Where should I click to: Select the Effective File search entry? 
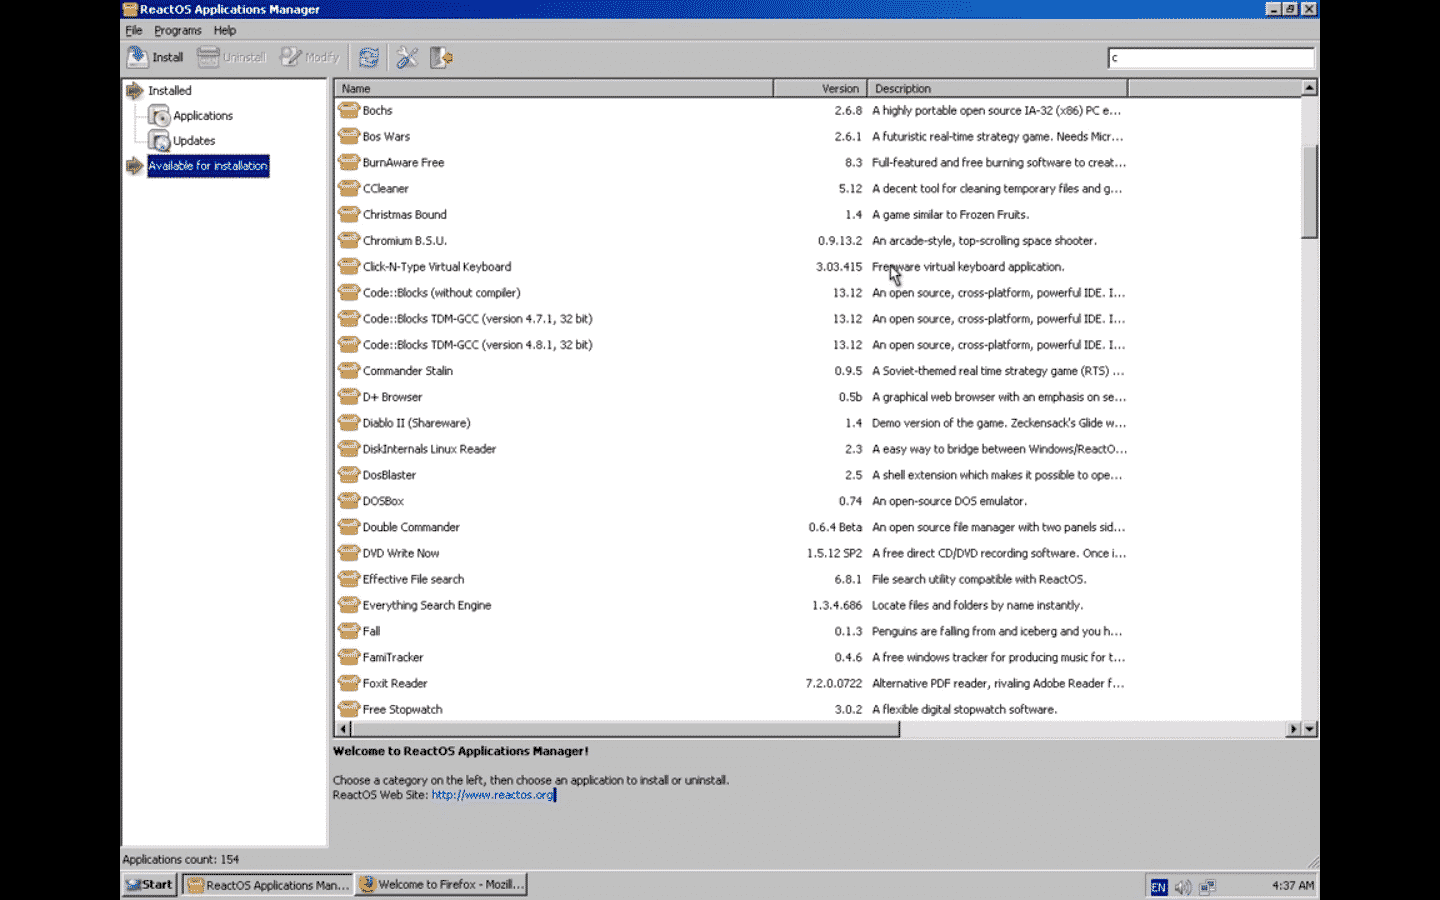tap(413, 579)
